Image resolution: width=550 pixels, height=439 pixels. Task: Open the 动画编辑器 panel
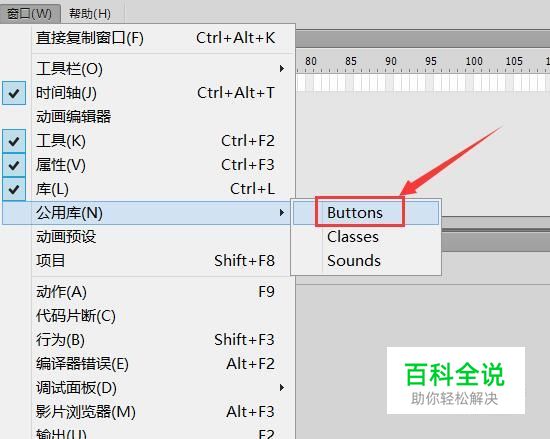coord(148,117)
